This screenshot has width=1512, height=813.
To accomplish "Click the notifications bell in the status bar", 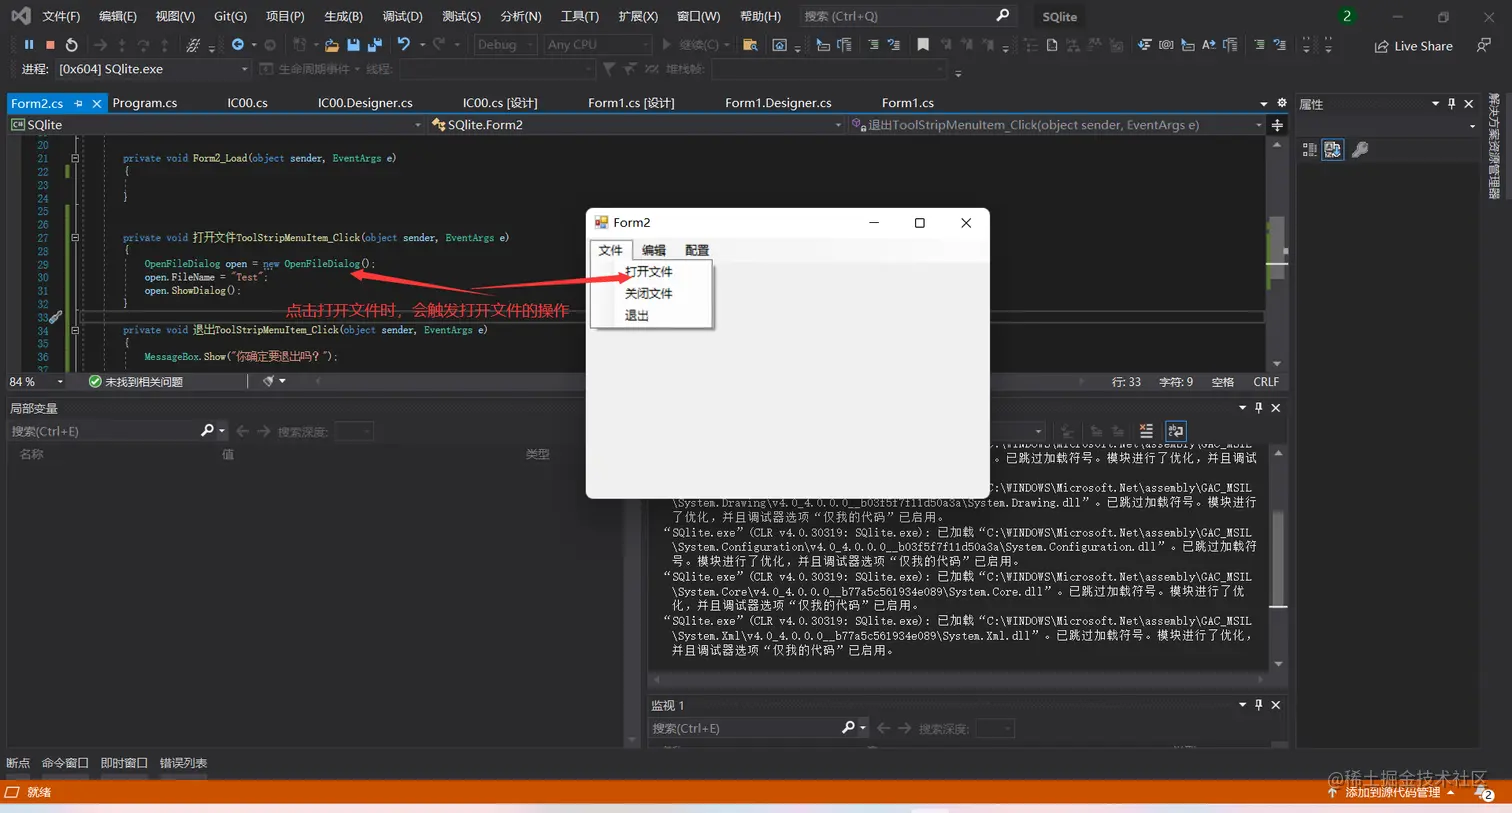I will [1484, 793].
